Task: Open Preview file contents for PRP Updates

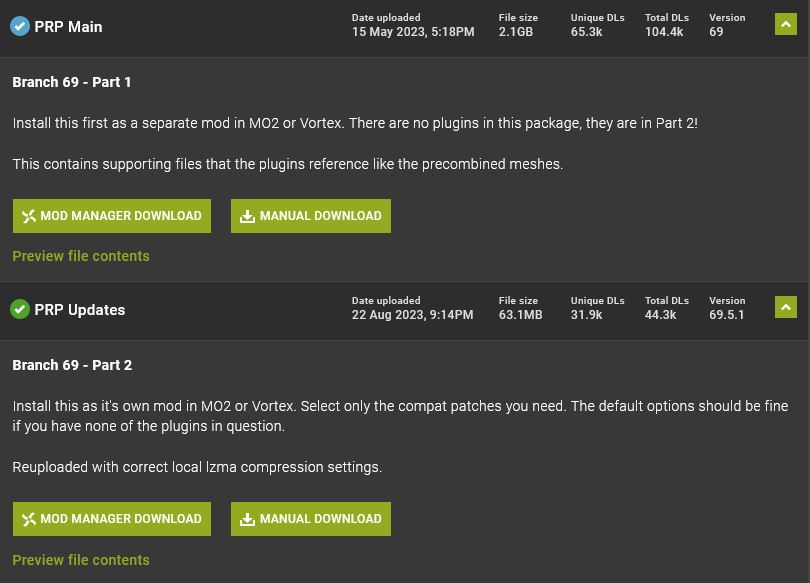Action: coord(81,560)
